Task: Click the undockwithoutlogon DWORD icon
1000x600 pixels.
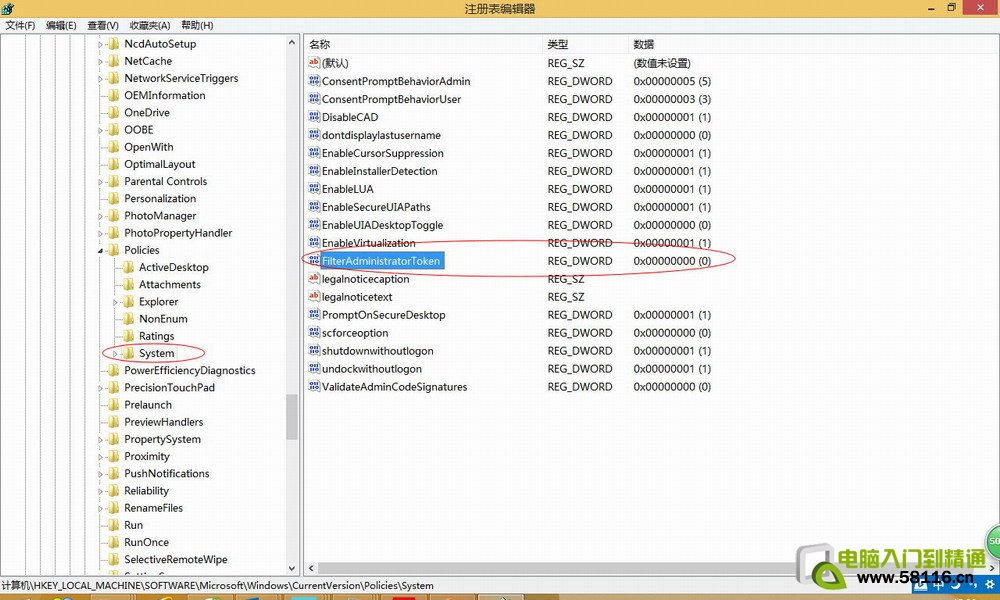Action: pyautogui.click(x=314, y=369)
